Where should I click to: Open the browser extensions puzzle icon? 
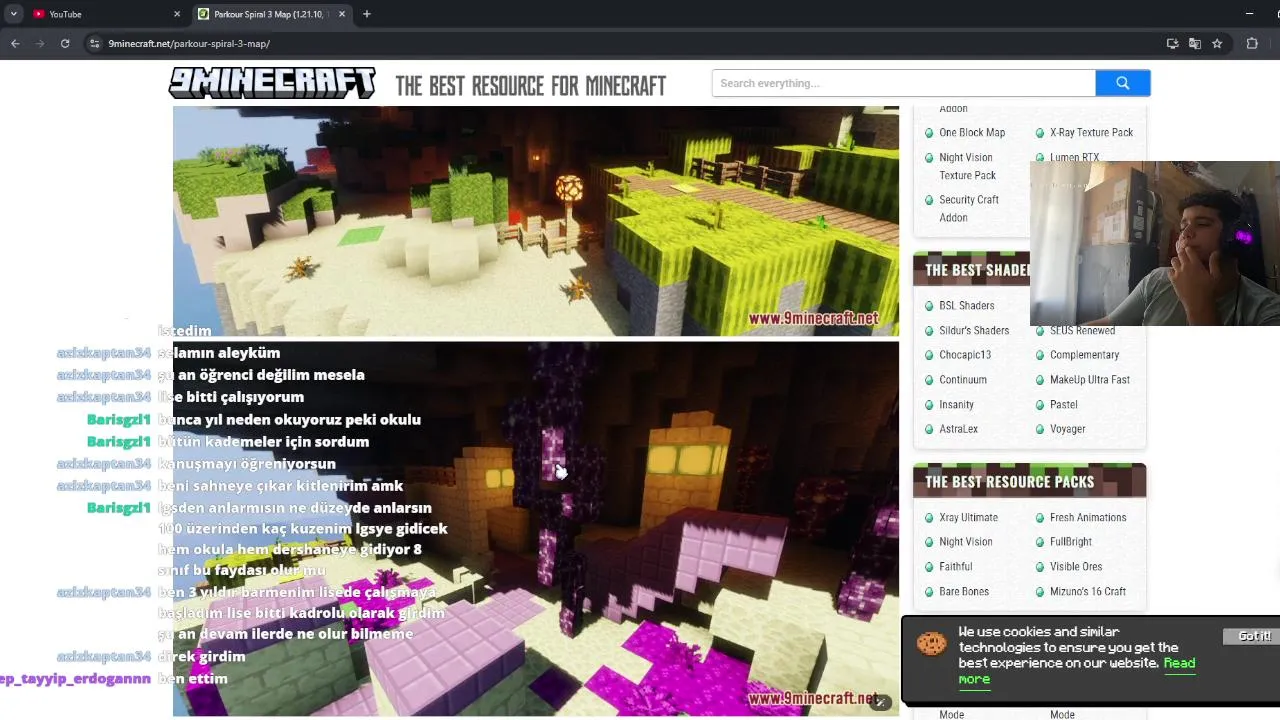(x=1252, y=43)
